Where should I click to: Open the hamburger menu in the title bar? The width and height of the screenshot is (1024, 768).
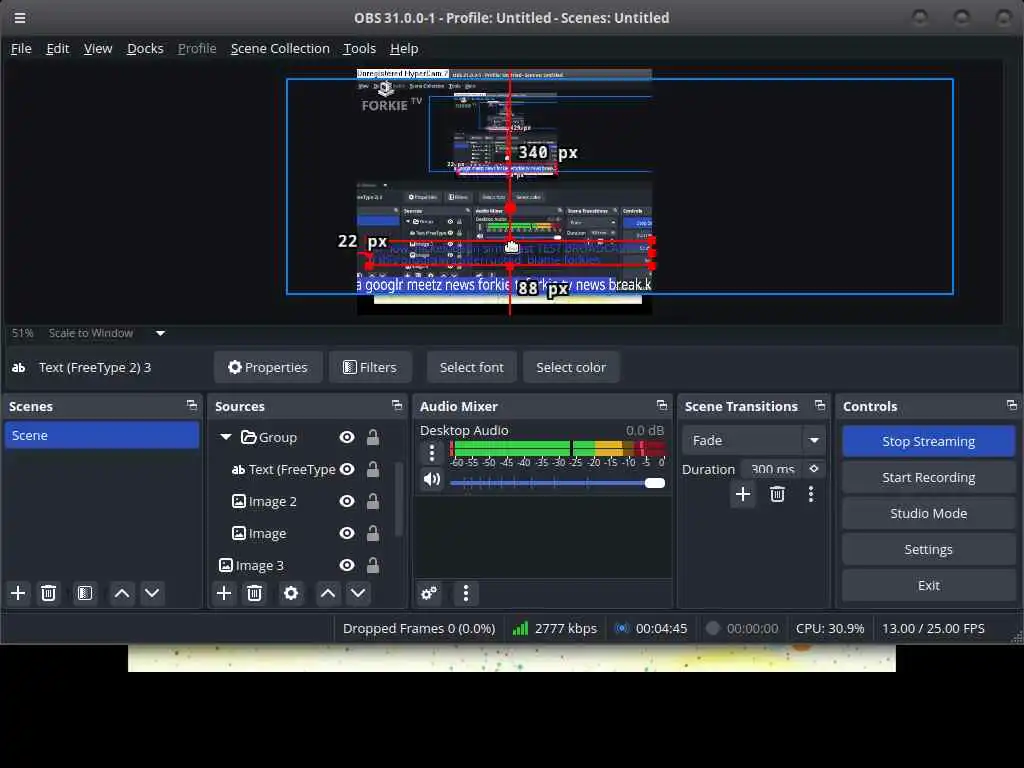click(20, 18)
